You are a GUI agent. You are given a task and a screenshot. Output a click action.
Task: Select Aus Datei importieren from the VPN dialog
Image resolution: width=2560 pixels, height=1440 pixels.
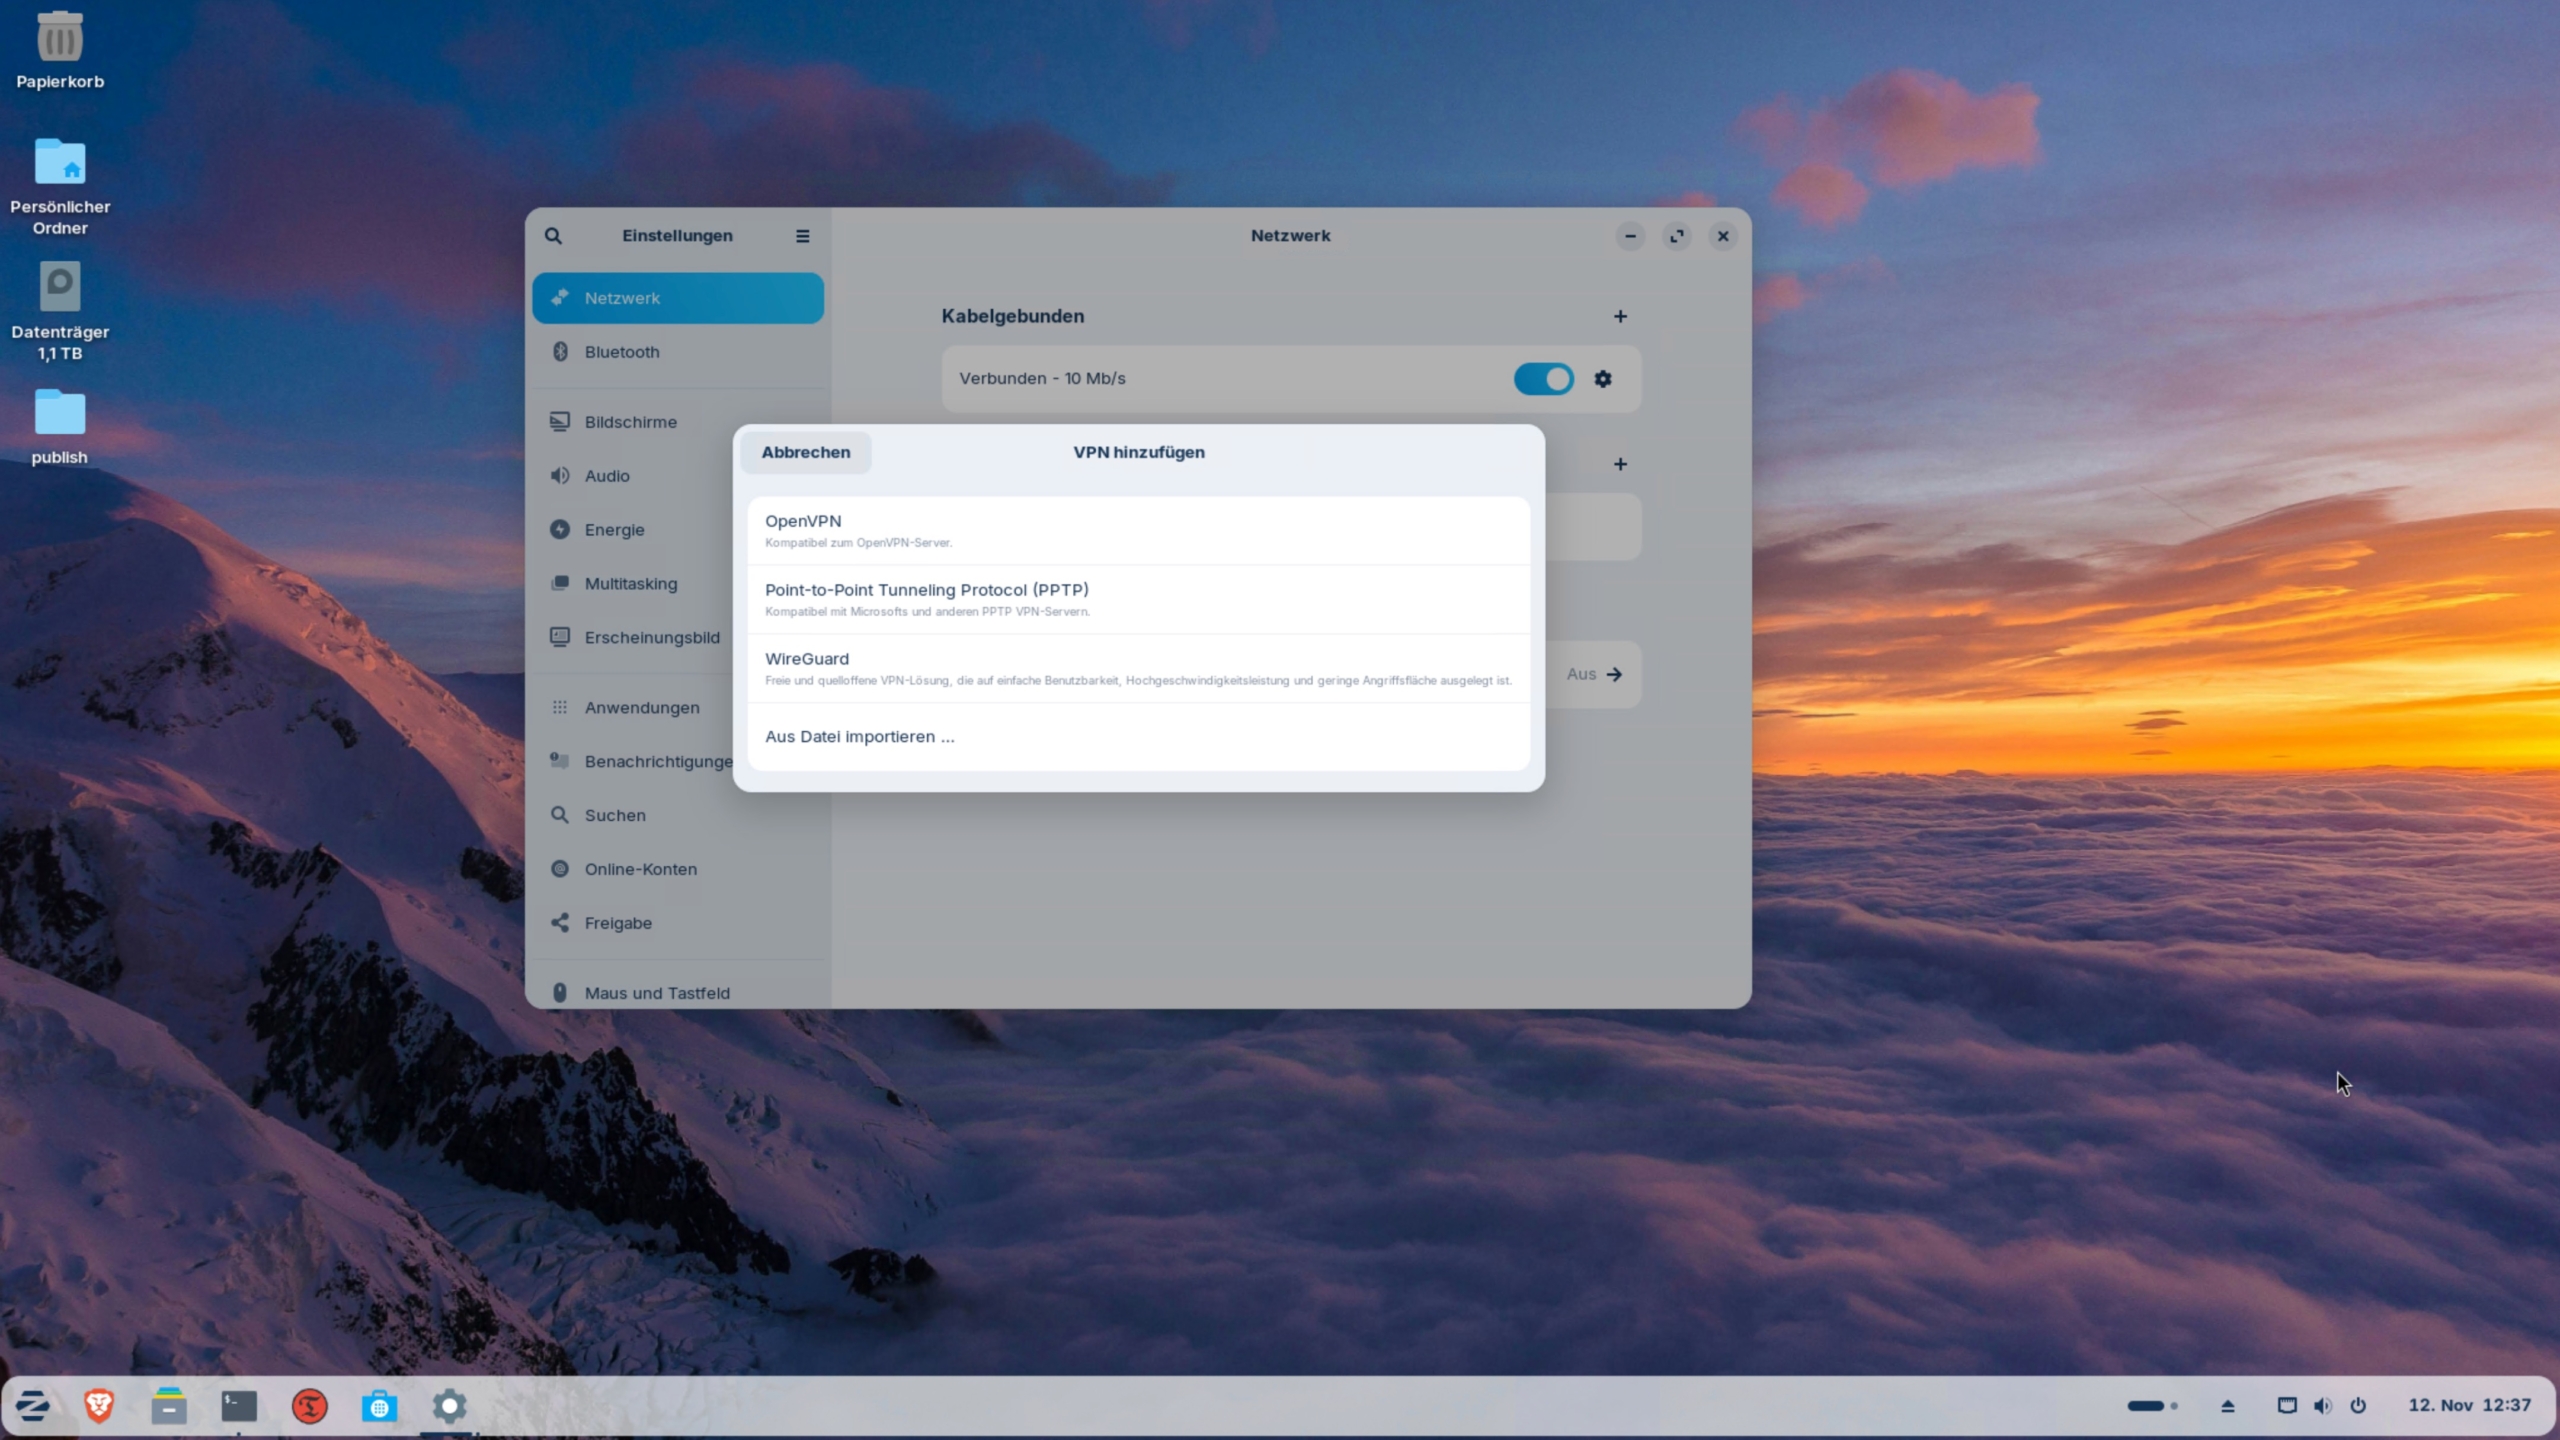coord(859,735)
